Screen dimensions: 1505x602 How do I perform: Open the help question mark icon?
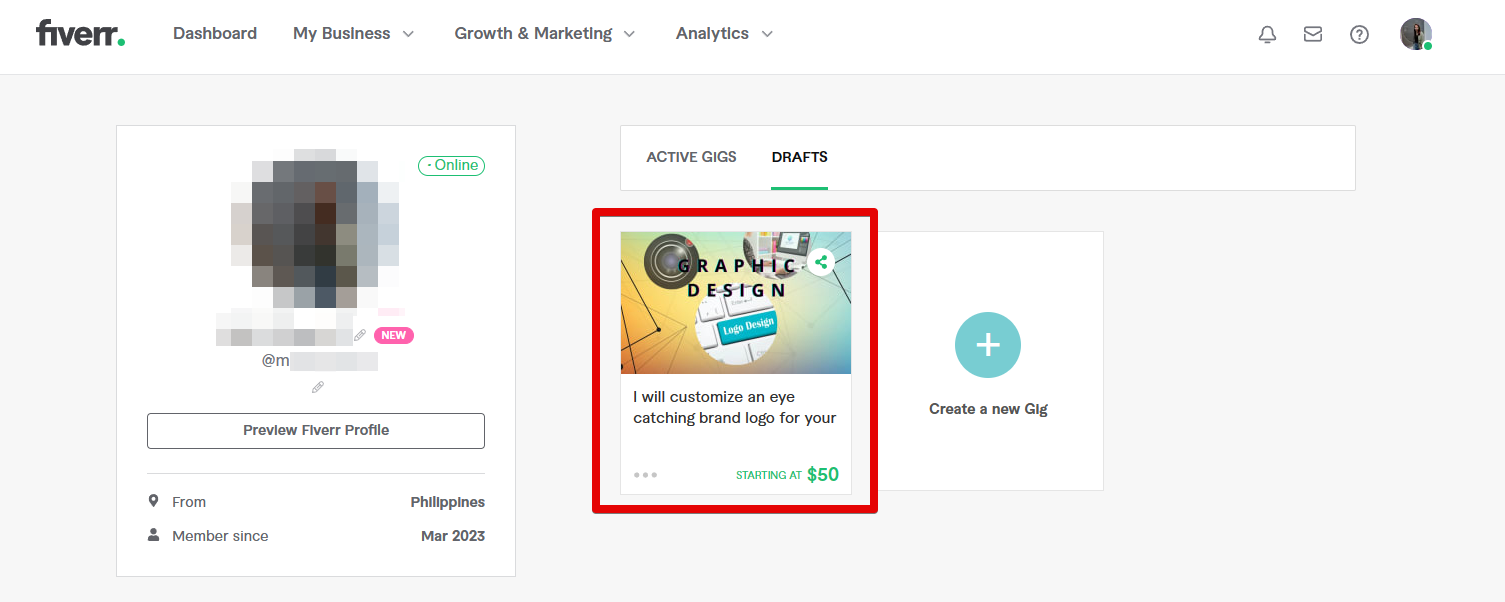click(x=1359, y=34)
